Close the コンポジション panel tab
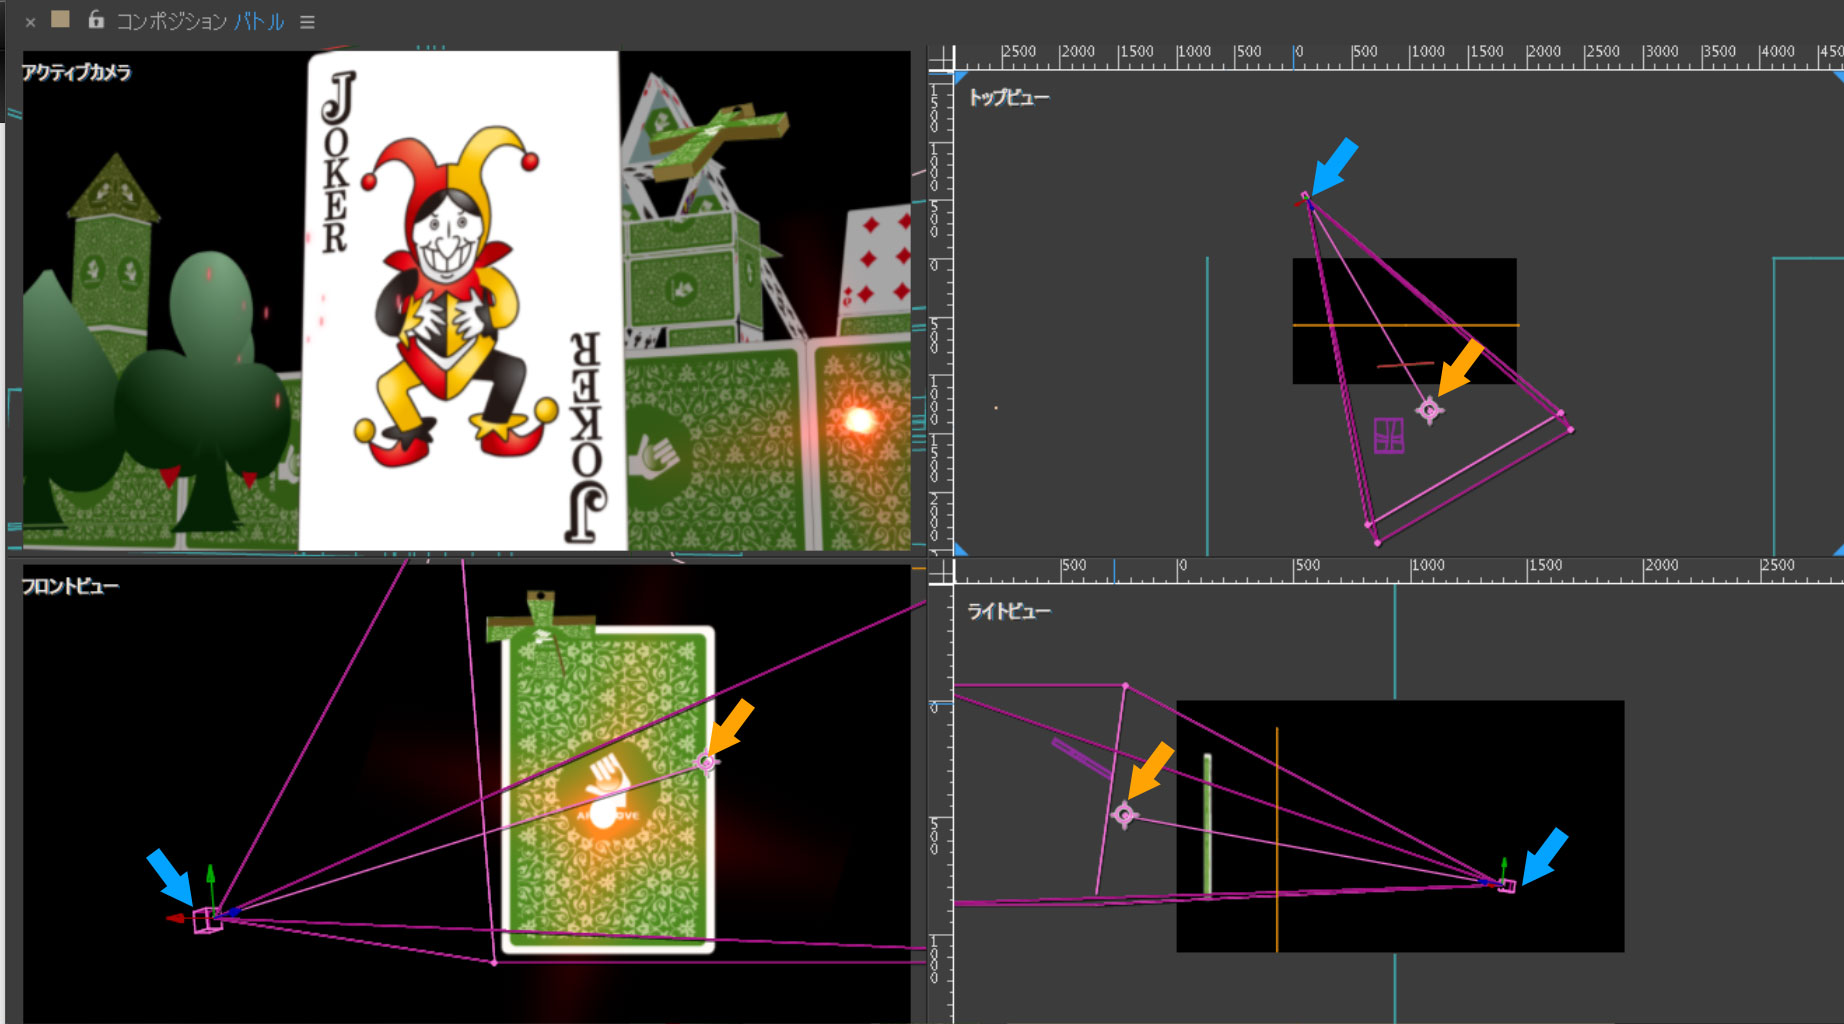 (30, 22)
